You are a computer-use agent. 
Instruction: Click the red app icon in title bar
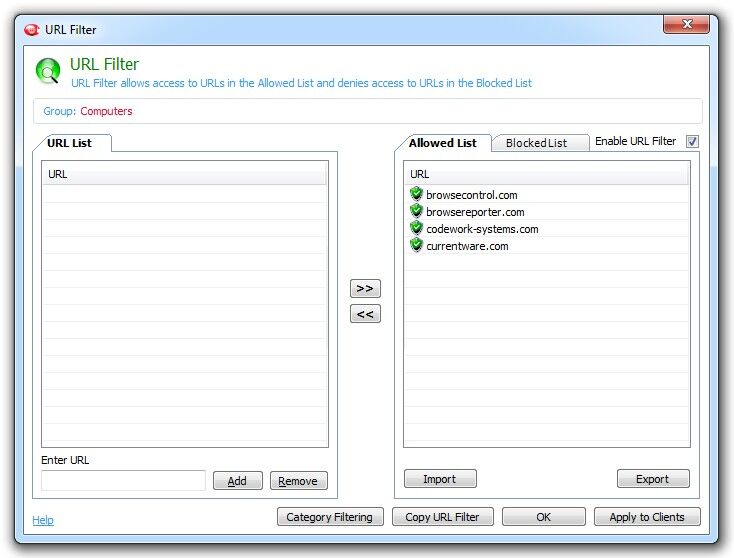click(x=31, y=30)
